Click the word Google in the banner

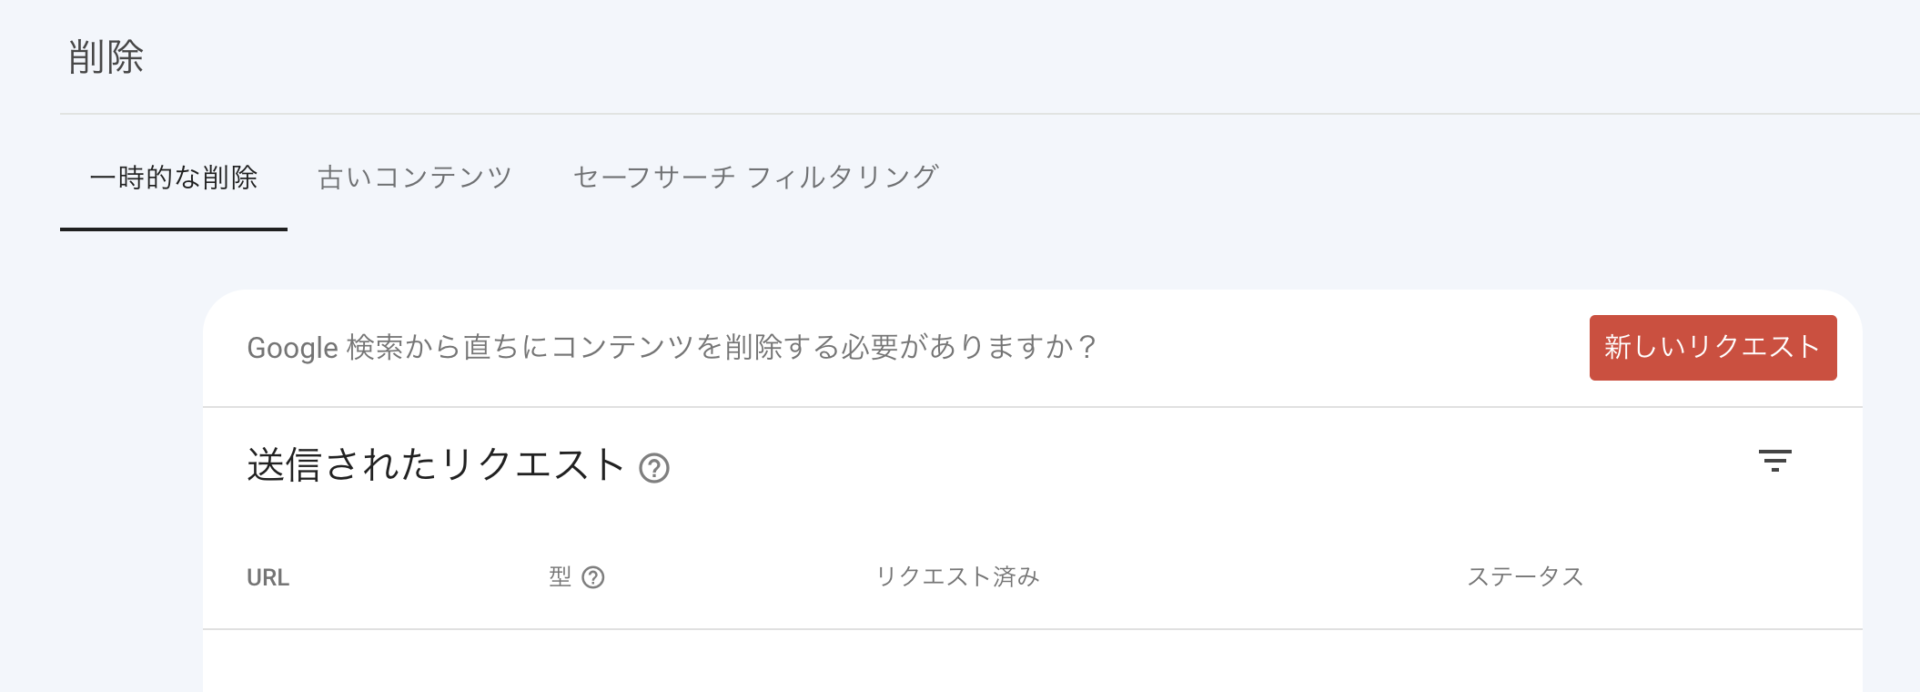292,348
